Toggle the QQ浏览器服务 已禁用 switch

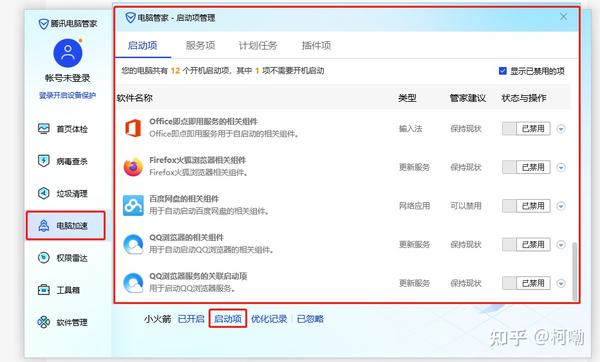tap(526, 283)
